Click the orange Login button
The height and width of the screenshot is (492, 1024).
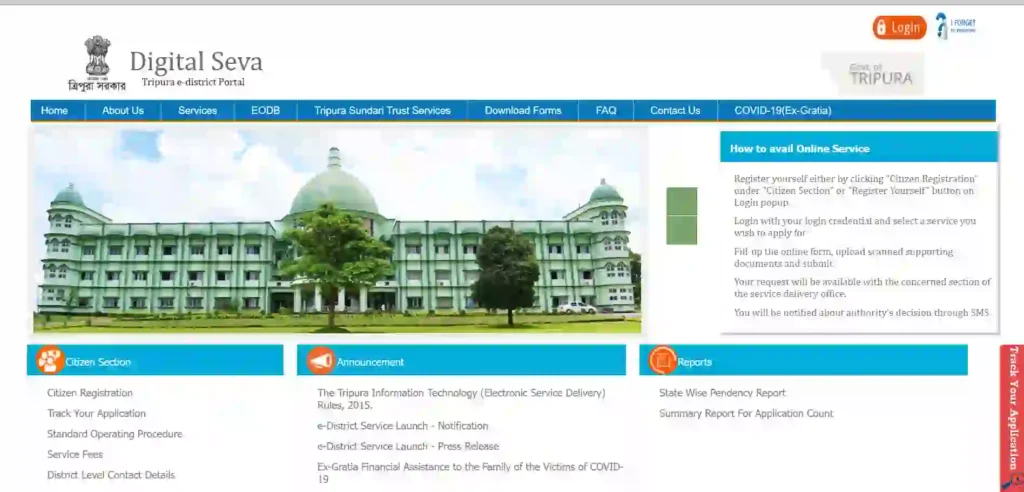[x=899, y=27]
